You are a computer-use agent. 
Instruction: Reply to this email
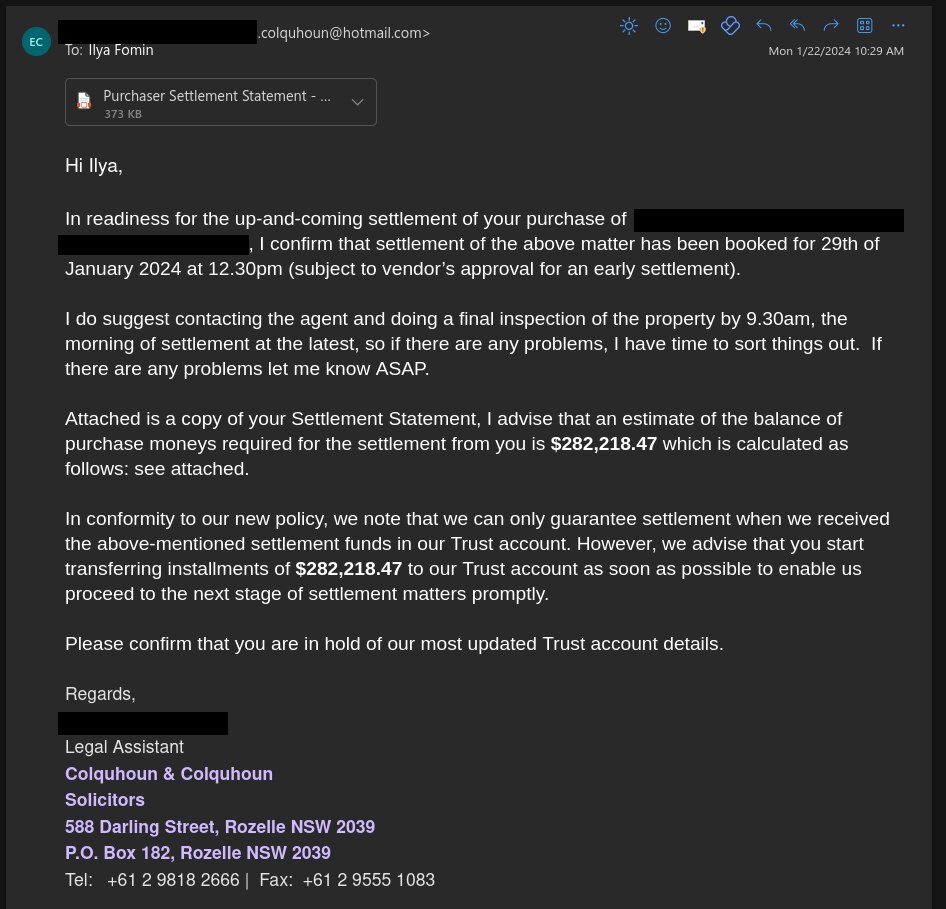pyautogui.click(x=764, y=26)
